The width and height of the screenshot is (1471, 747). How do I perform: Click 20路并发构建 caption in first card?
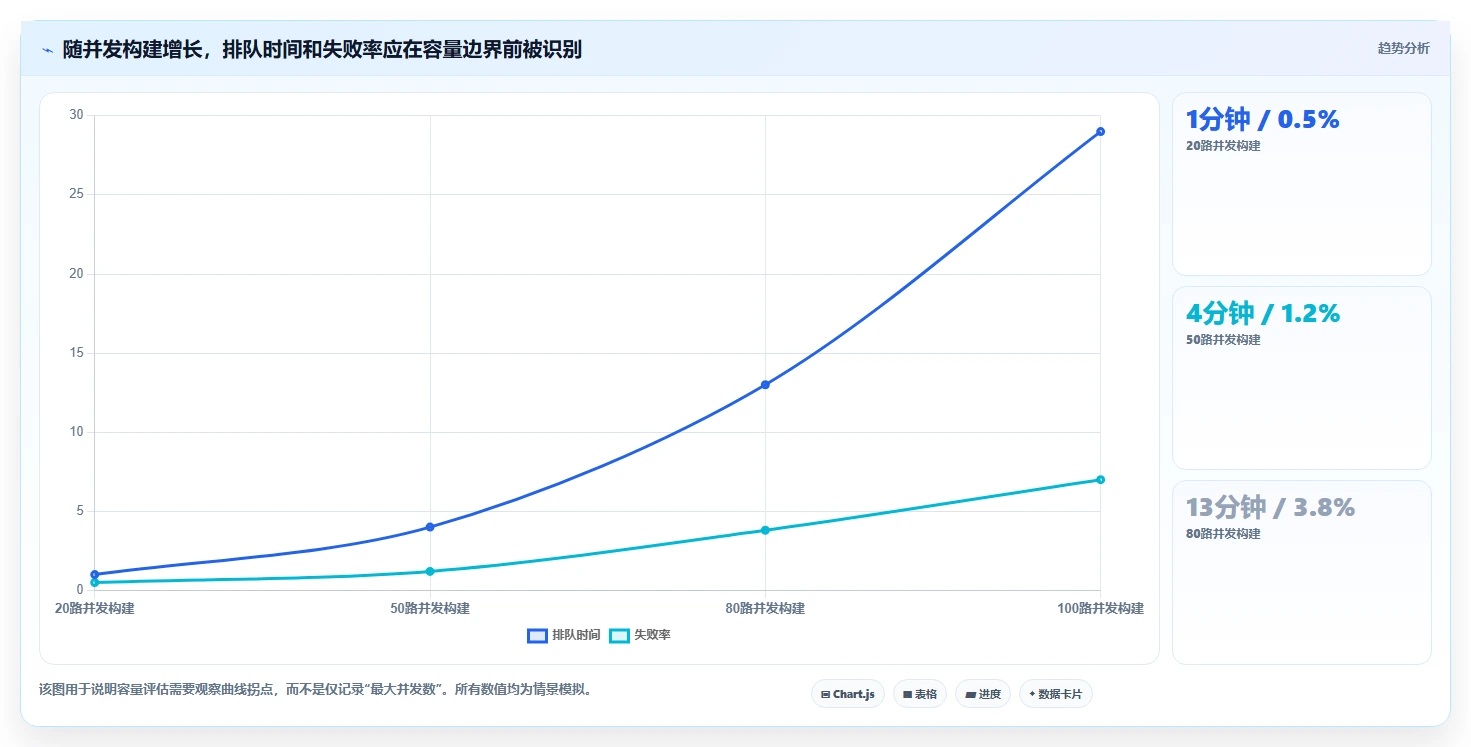tap(1223, 146)
